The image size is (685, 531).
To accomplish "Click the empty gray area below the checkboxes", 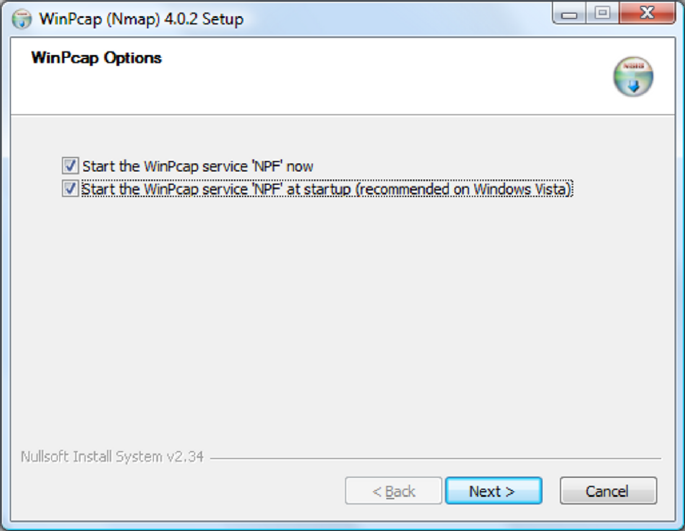I will coord(340,320).
